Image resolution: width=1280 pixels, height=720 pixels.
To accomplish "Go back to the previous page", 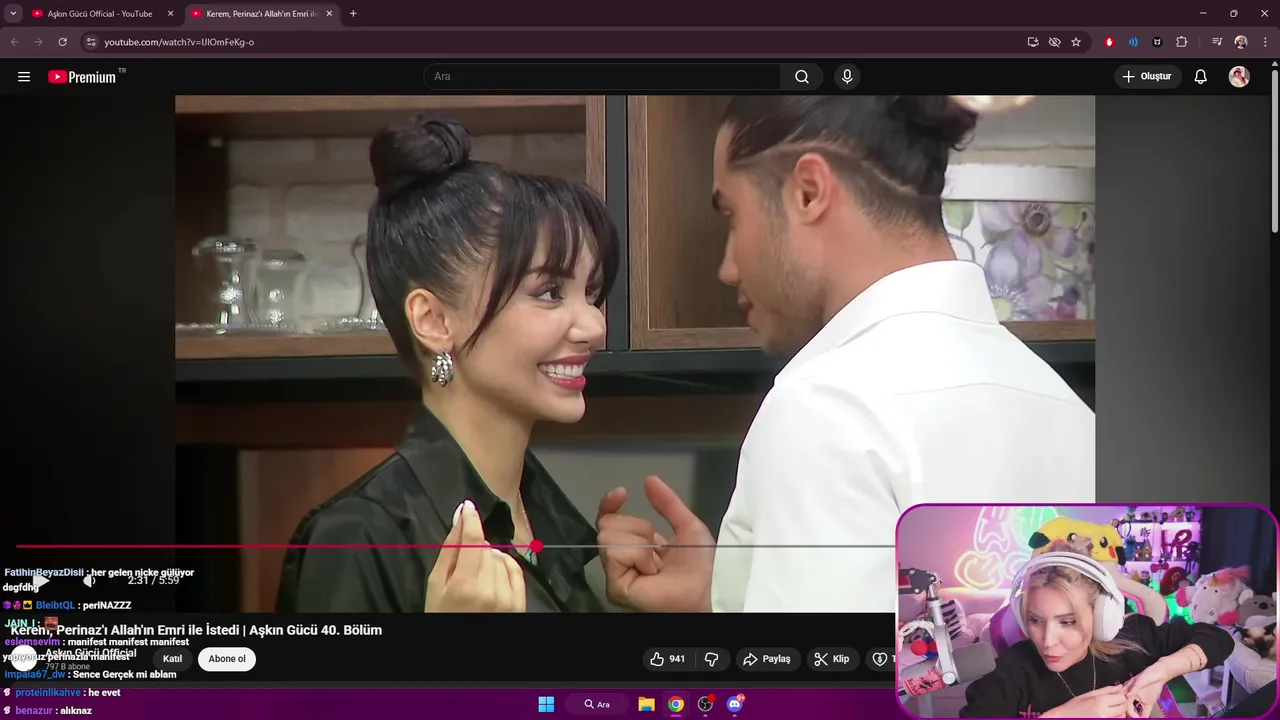I will coord(15,42).
